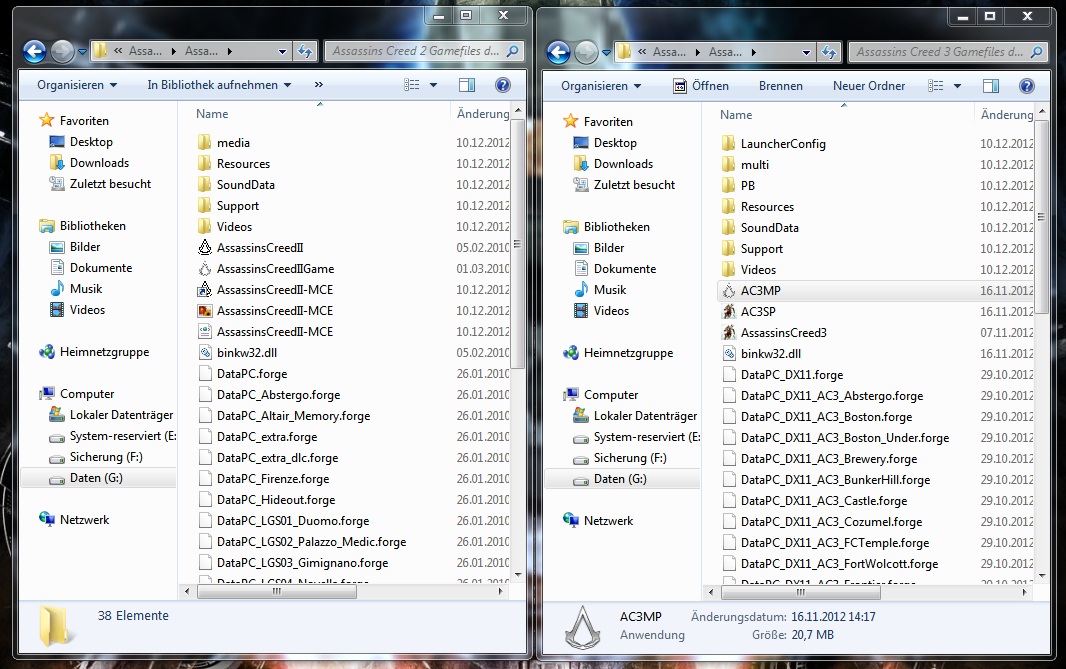Viewport: 1066px width, 669px height.
Task: Open recent locations arrow in left window
Action: 82,52
